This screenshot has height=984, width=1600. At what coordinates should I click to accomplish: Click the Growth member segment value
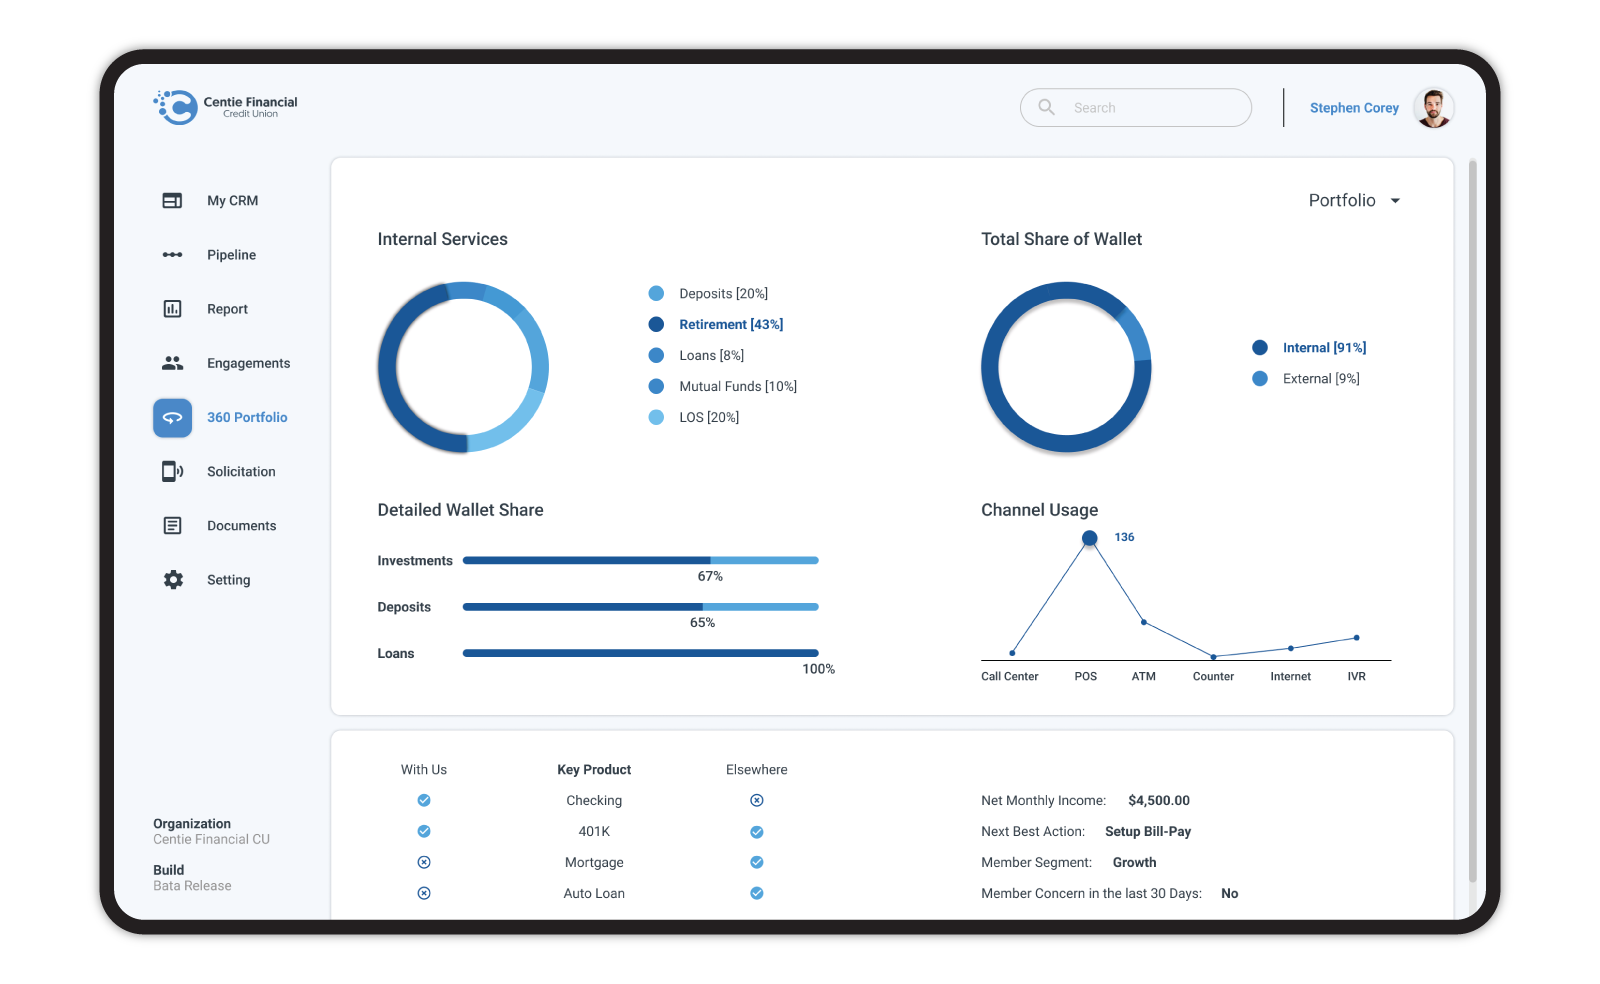pyautogui.click(x=1135, y=862)
